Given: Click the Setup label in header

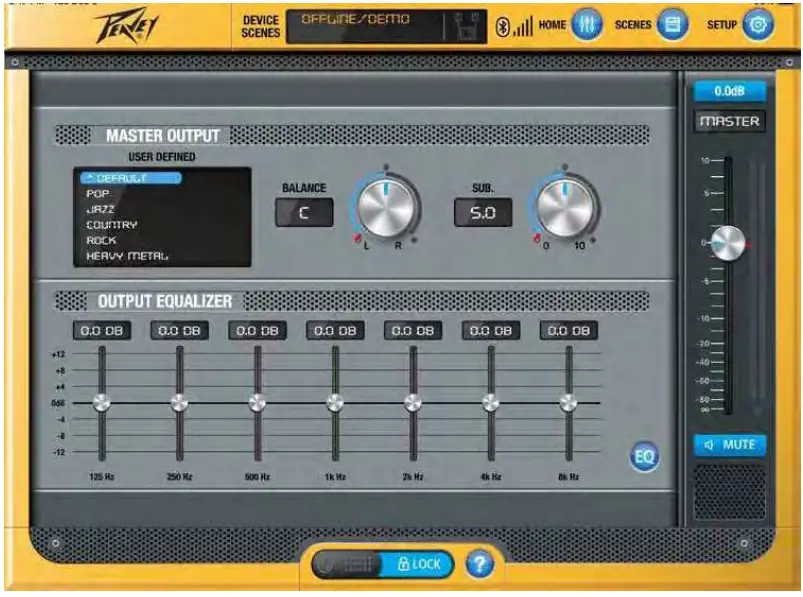Looking at the screenshot, I should tap(722, 25).
